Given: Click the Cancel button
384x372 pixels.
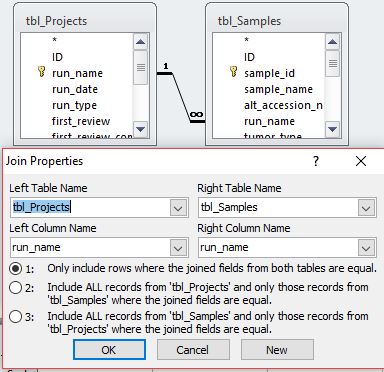Looking at the screenshot, I should coord(193,350).
